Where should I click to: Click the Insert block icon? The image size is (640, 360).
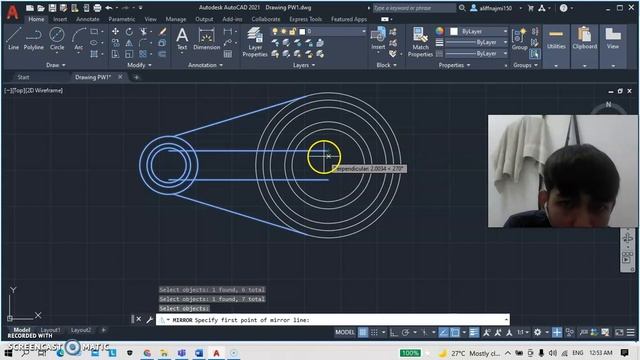coord(378,39)
